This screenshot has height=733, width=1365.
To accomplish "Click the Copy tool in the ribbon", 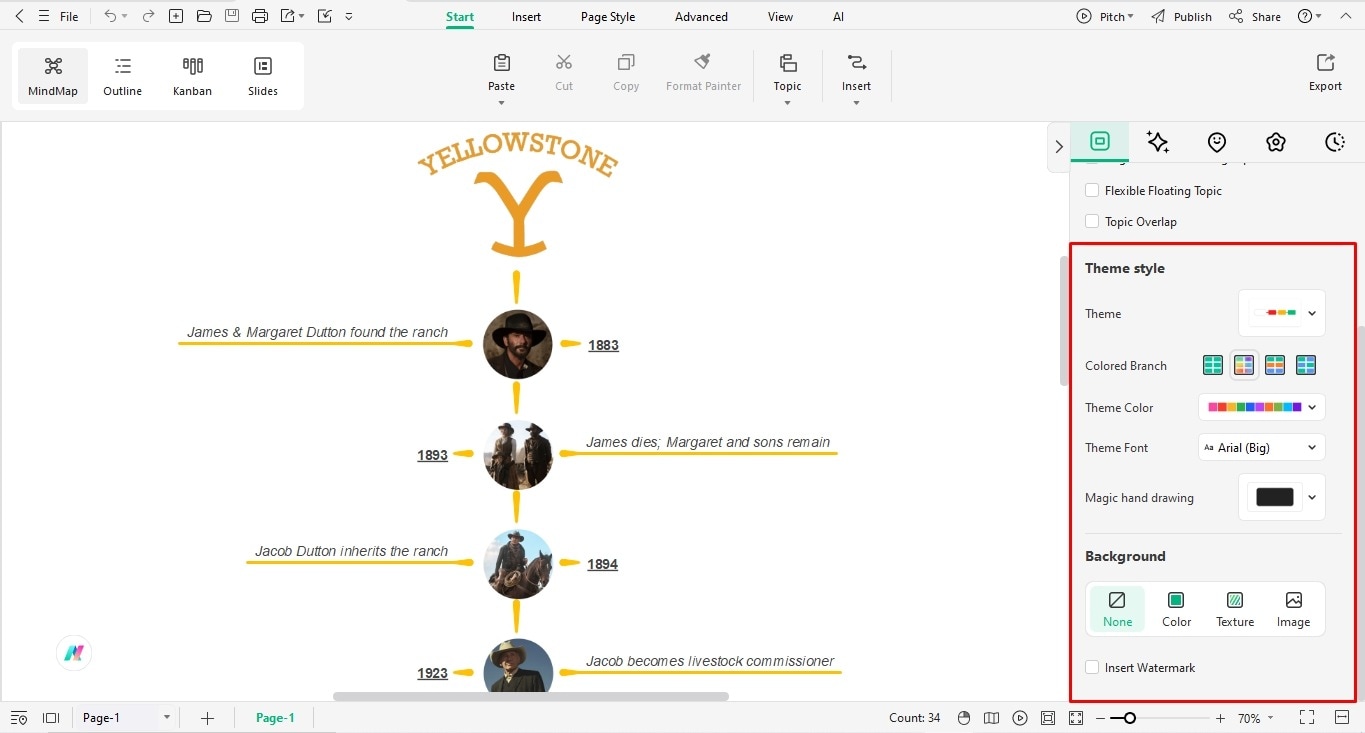I will point(626,72).
